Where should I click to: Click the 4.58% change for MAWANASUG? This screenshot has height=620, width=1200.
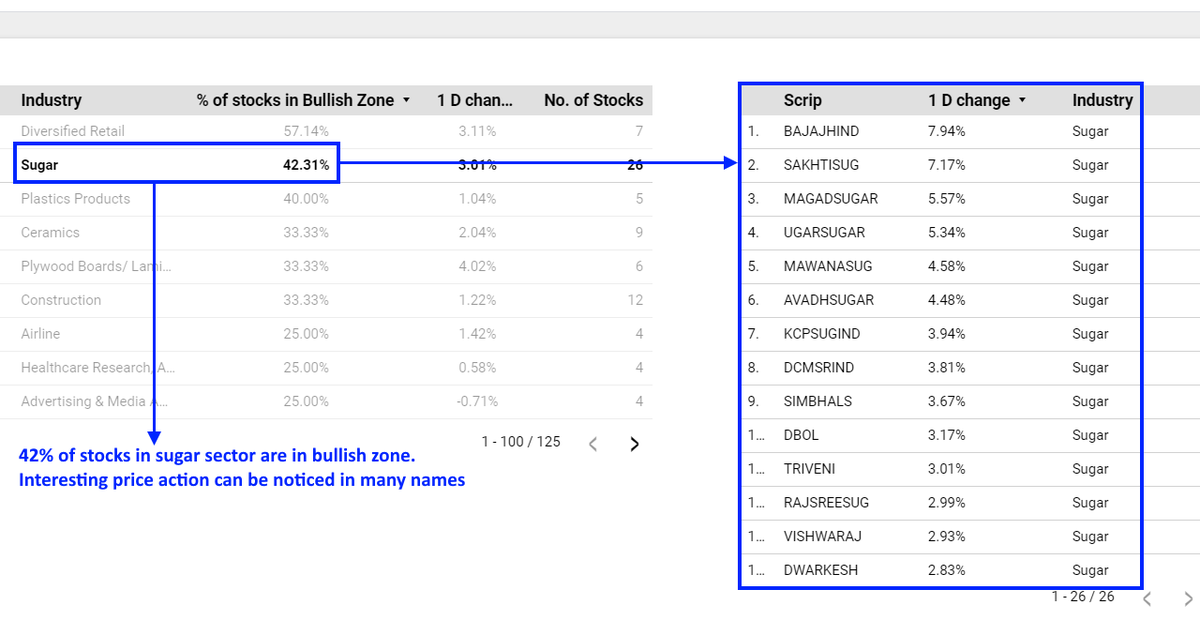pyautogui.click(x=947, y=267)
